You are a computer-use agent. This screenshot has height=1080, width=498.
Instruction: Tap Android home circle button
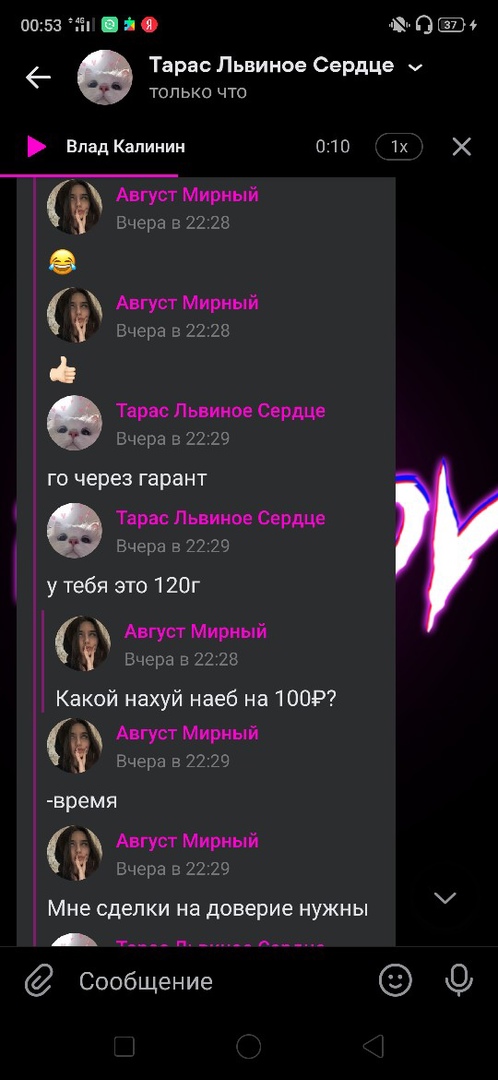point(249,1046)
